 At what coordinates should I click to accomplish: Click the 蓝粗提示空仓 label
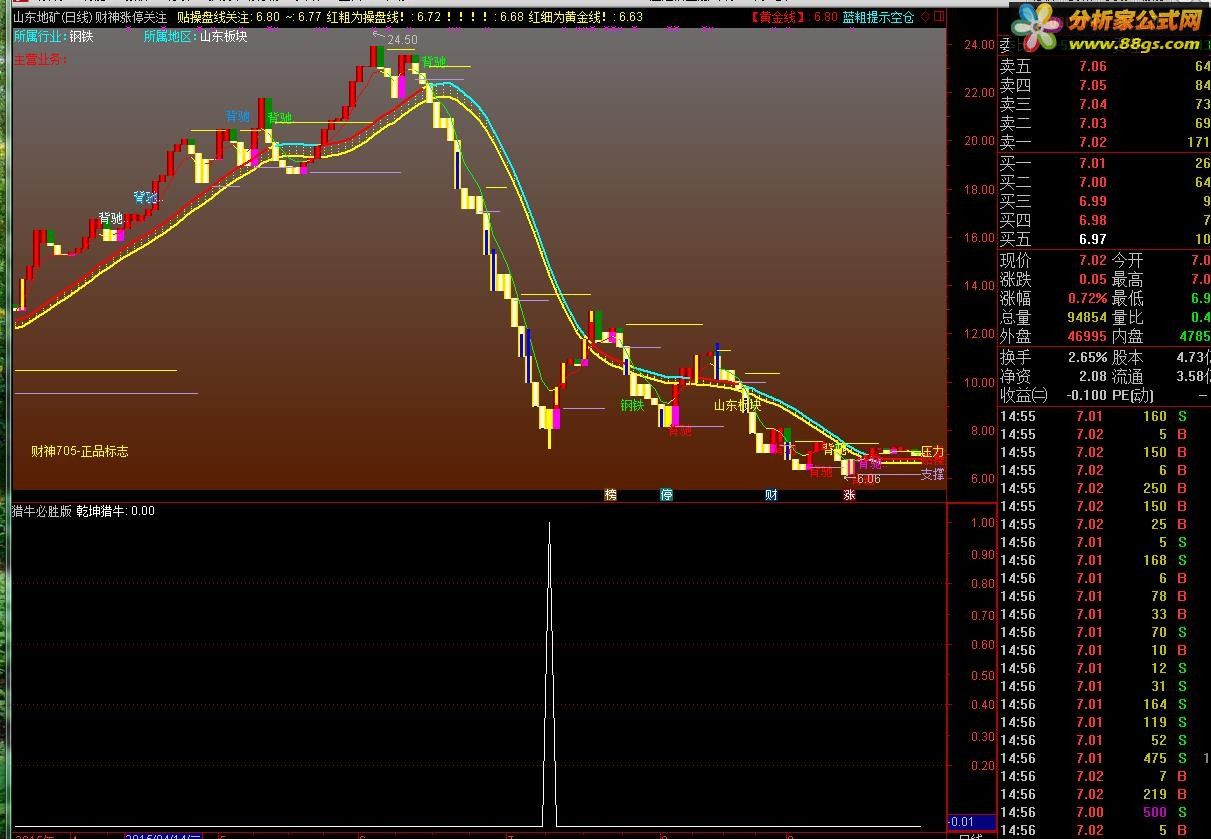[x=878, y=17]
